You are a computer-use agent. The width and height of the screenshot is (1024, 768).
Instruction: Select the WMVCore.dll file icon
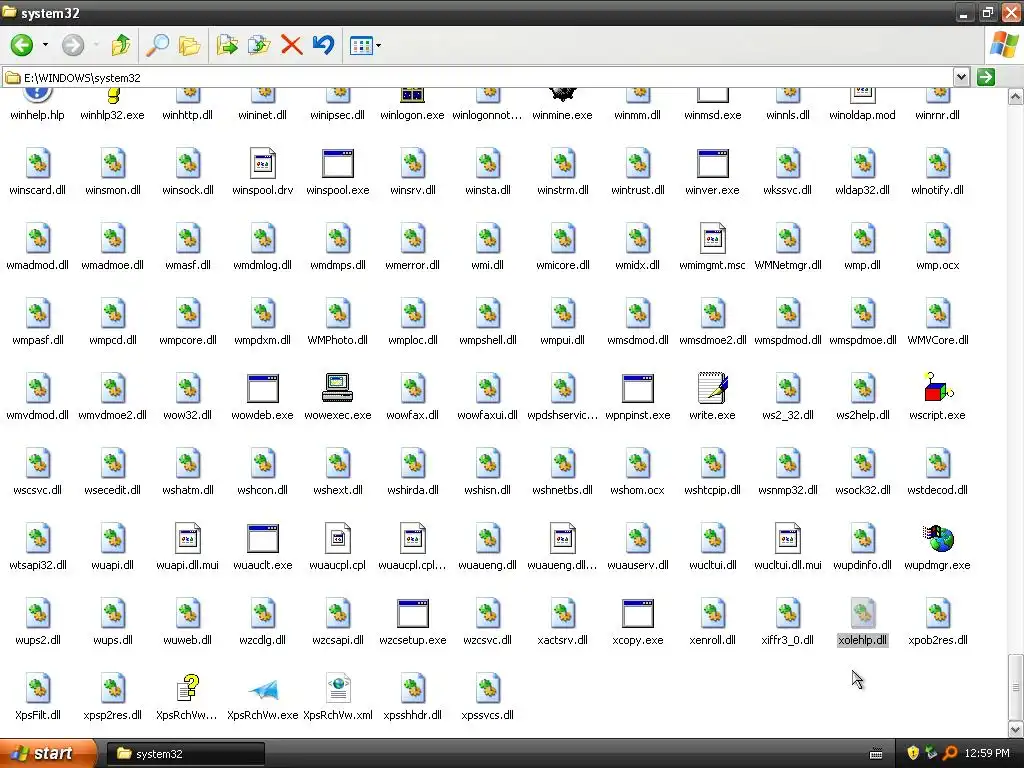coord(938,313)
